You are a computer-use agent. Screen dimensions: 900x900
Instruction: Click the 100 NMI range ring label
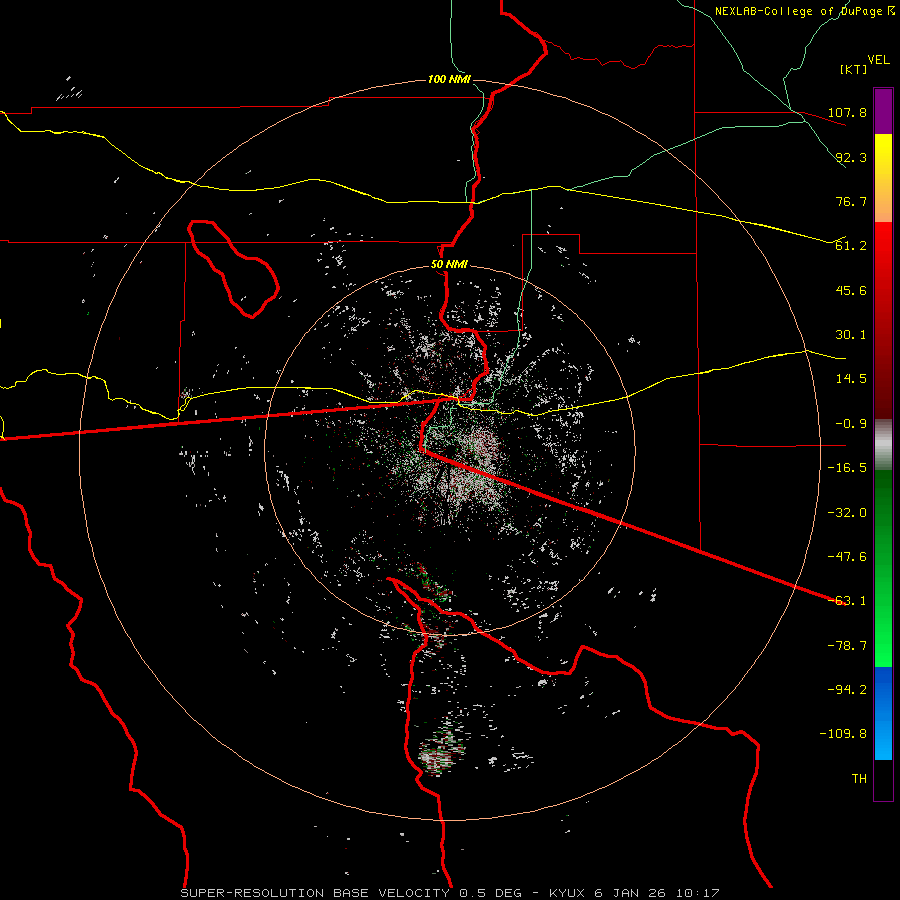pyautogui.click(x=449, y=79)
